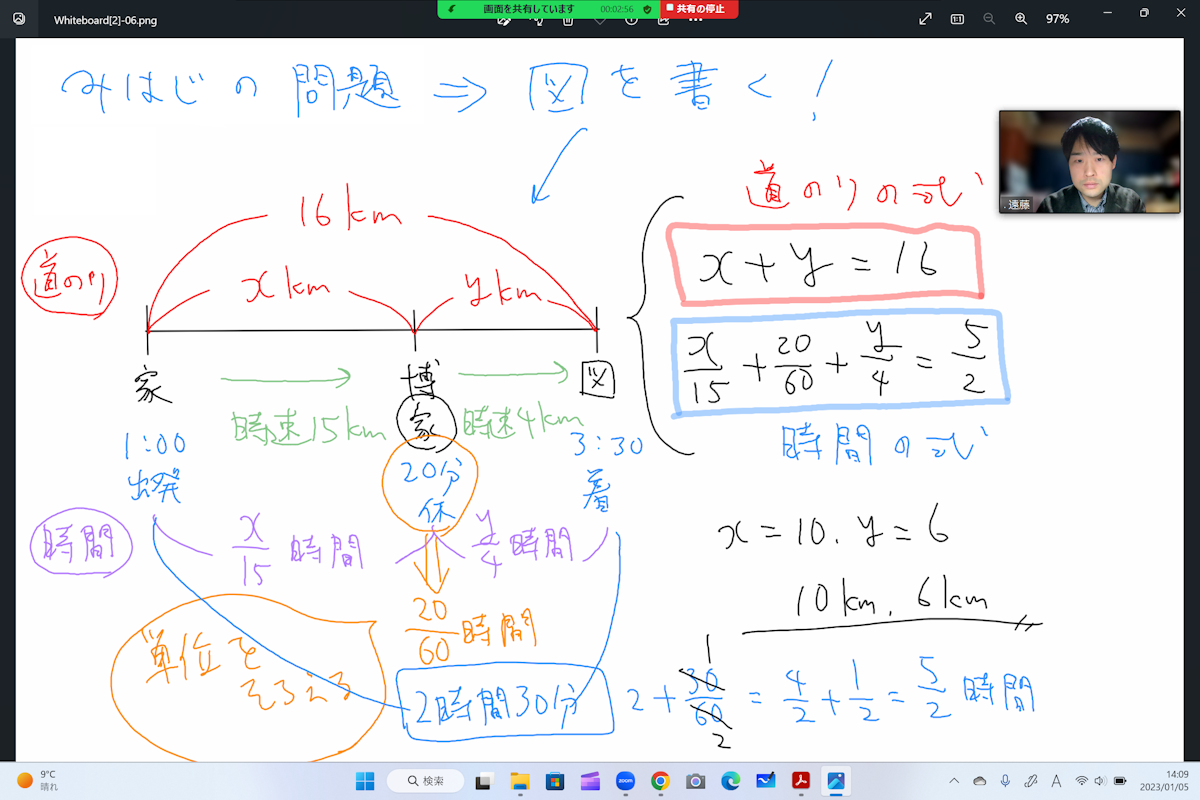Click the 検索 search box in taskbar
This screenshot has width=1200, height=800.
[423, 780]
